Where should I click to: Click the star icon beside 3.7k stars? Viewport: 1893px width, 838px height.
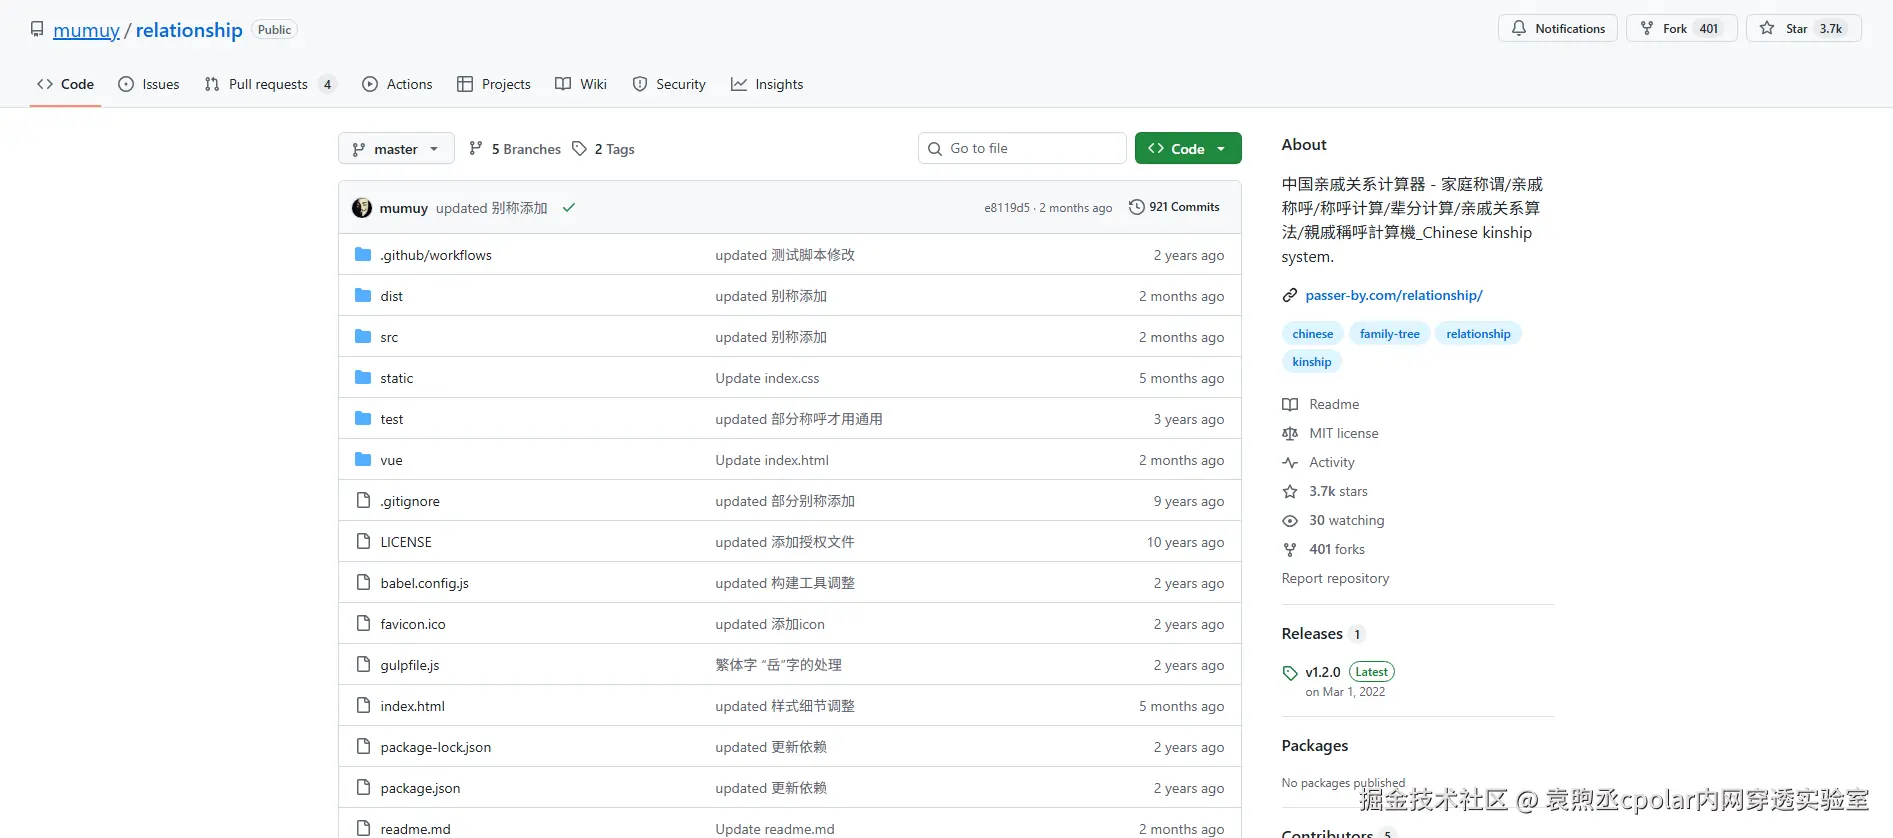point(1290,491)
